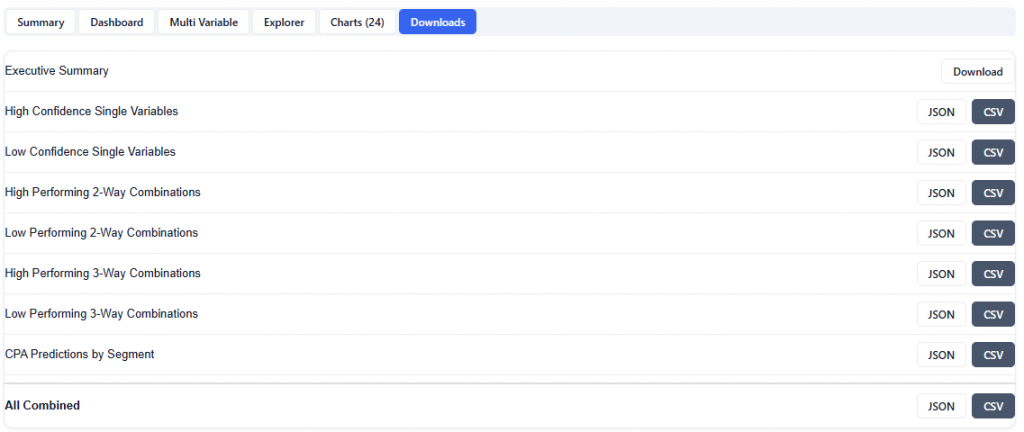Click the active Downloads tab
The image size is (1024, 432).
click(437, 22)
